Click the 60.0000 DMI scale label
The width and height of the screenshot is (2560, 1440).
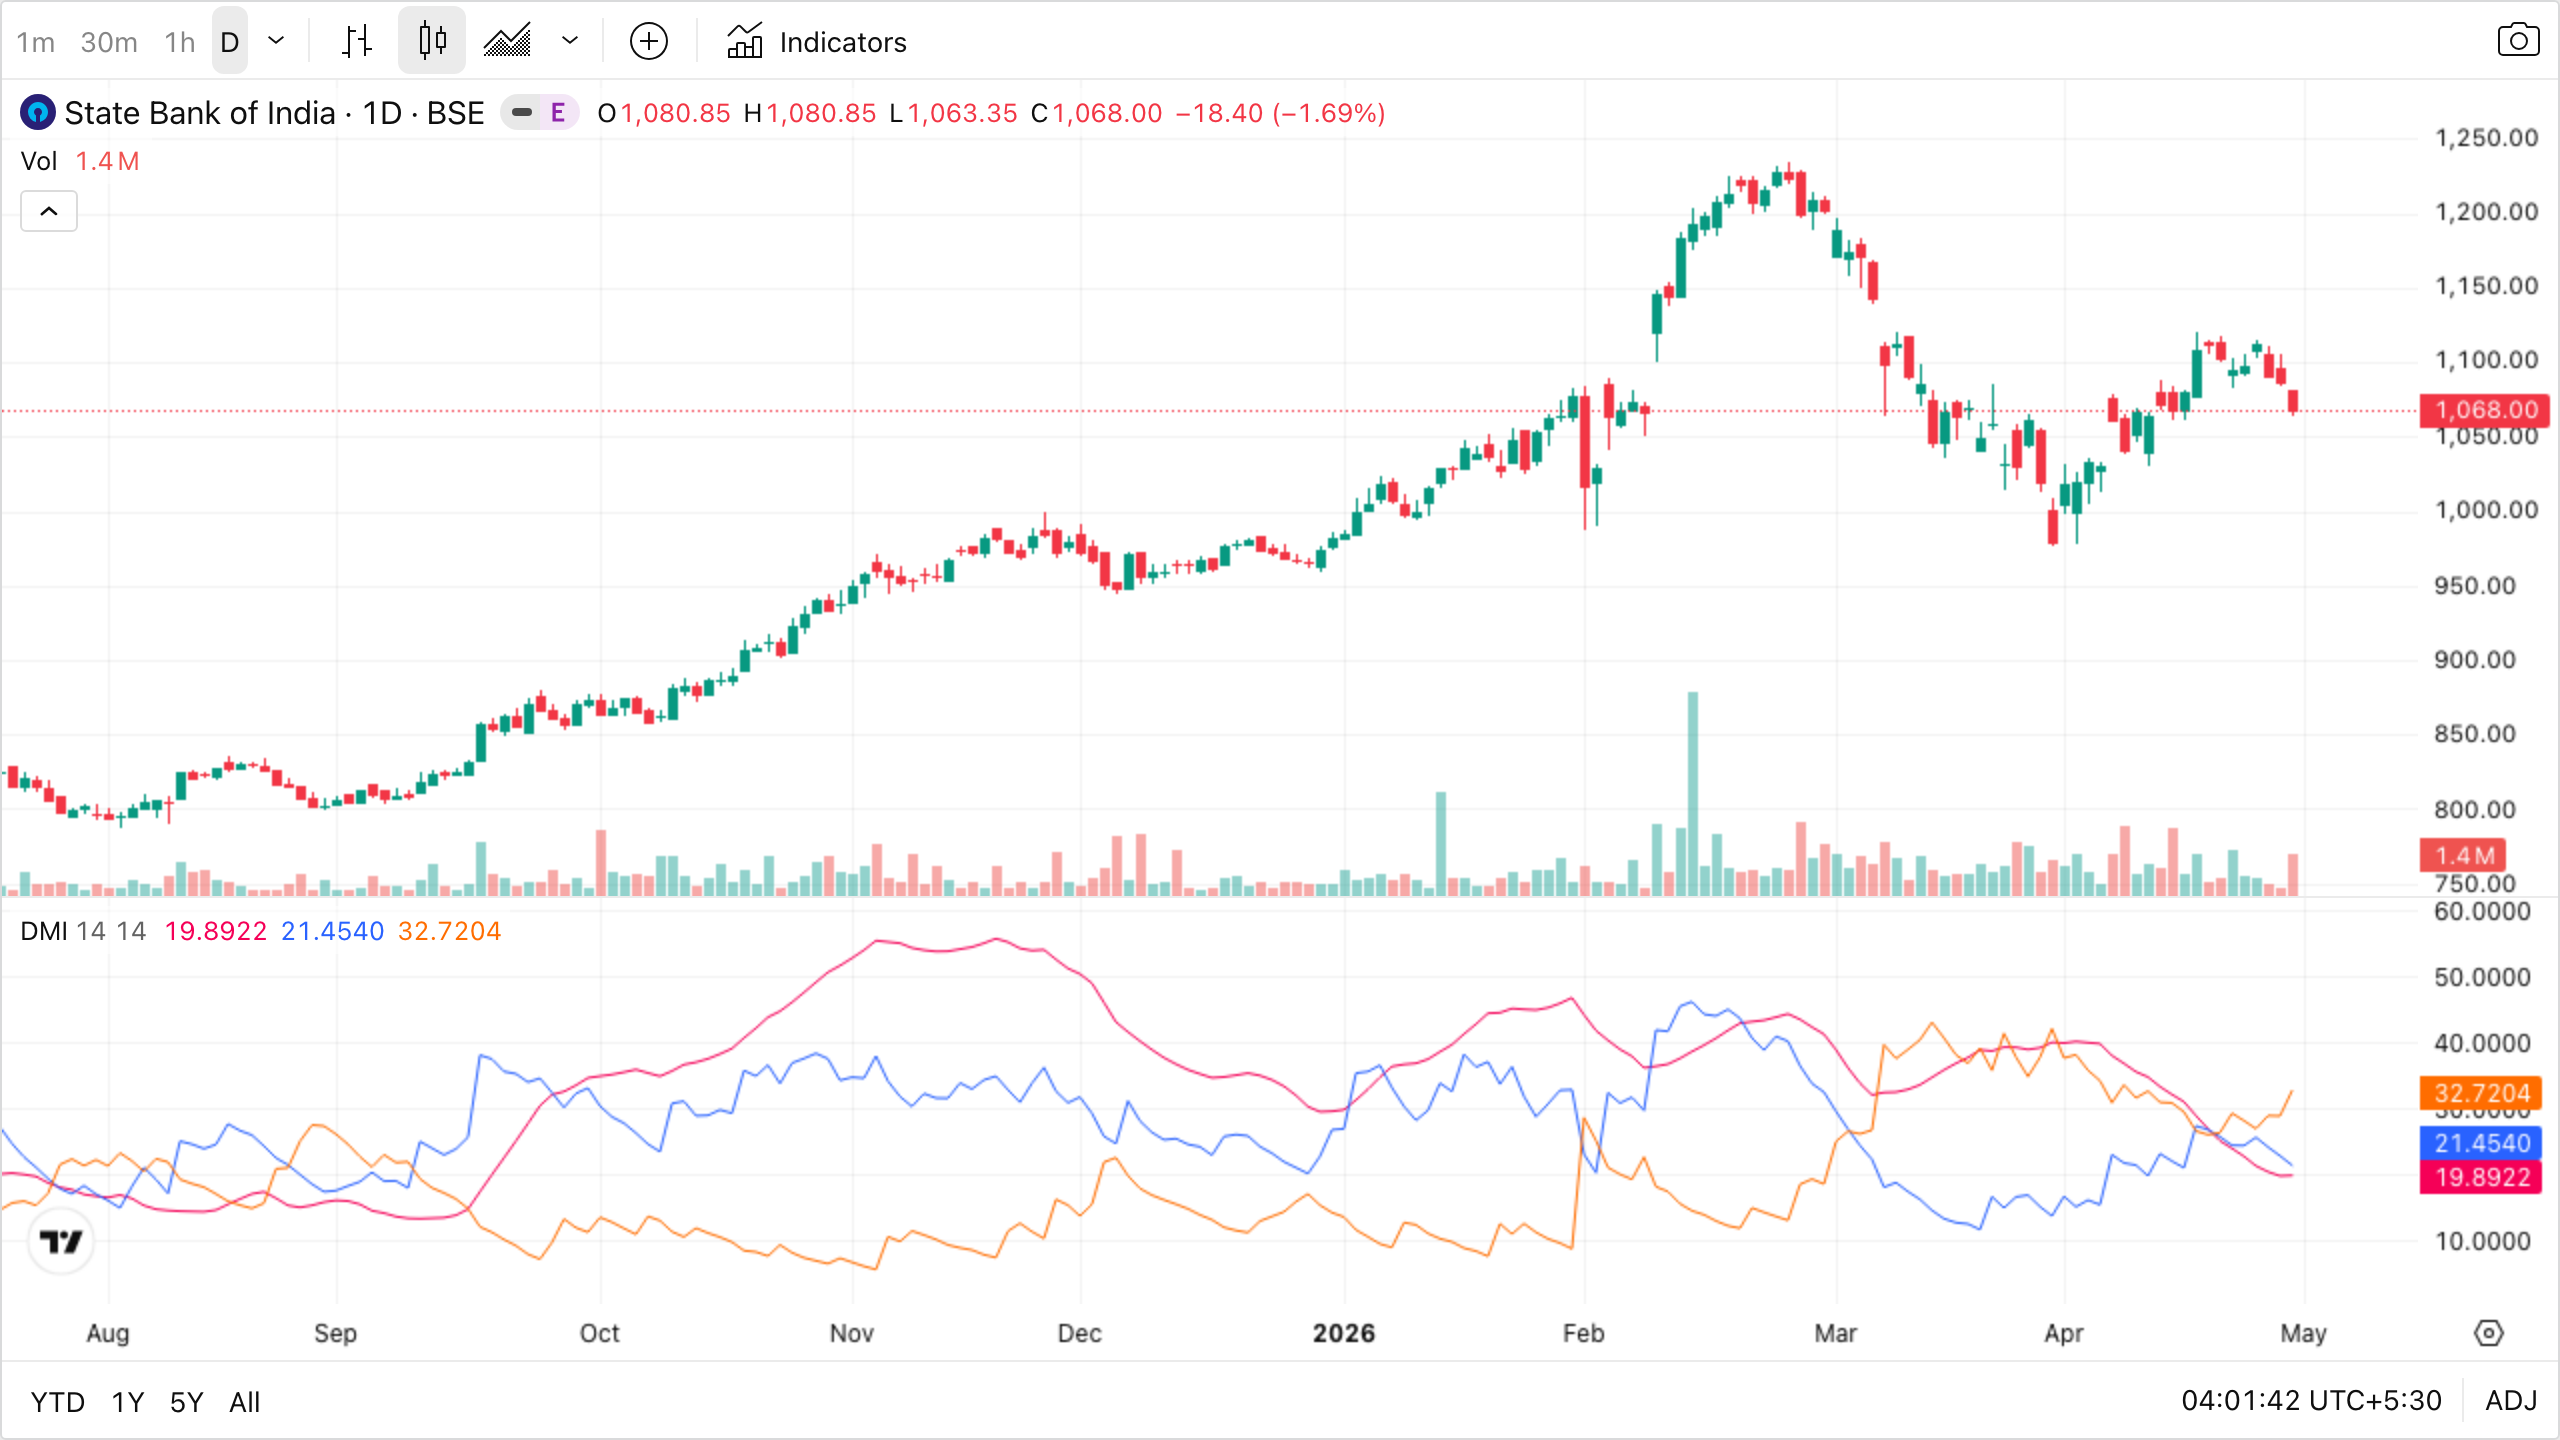[2483, 911]
